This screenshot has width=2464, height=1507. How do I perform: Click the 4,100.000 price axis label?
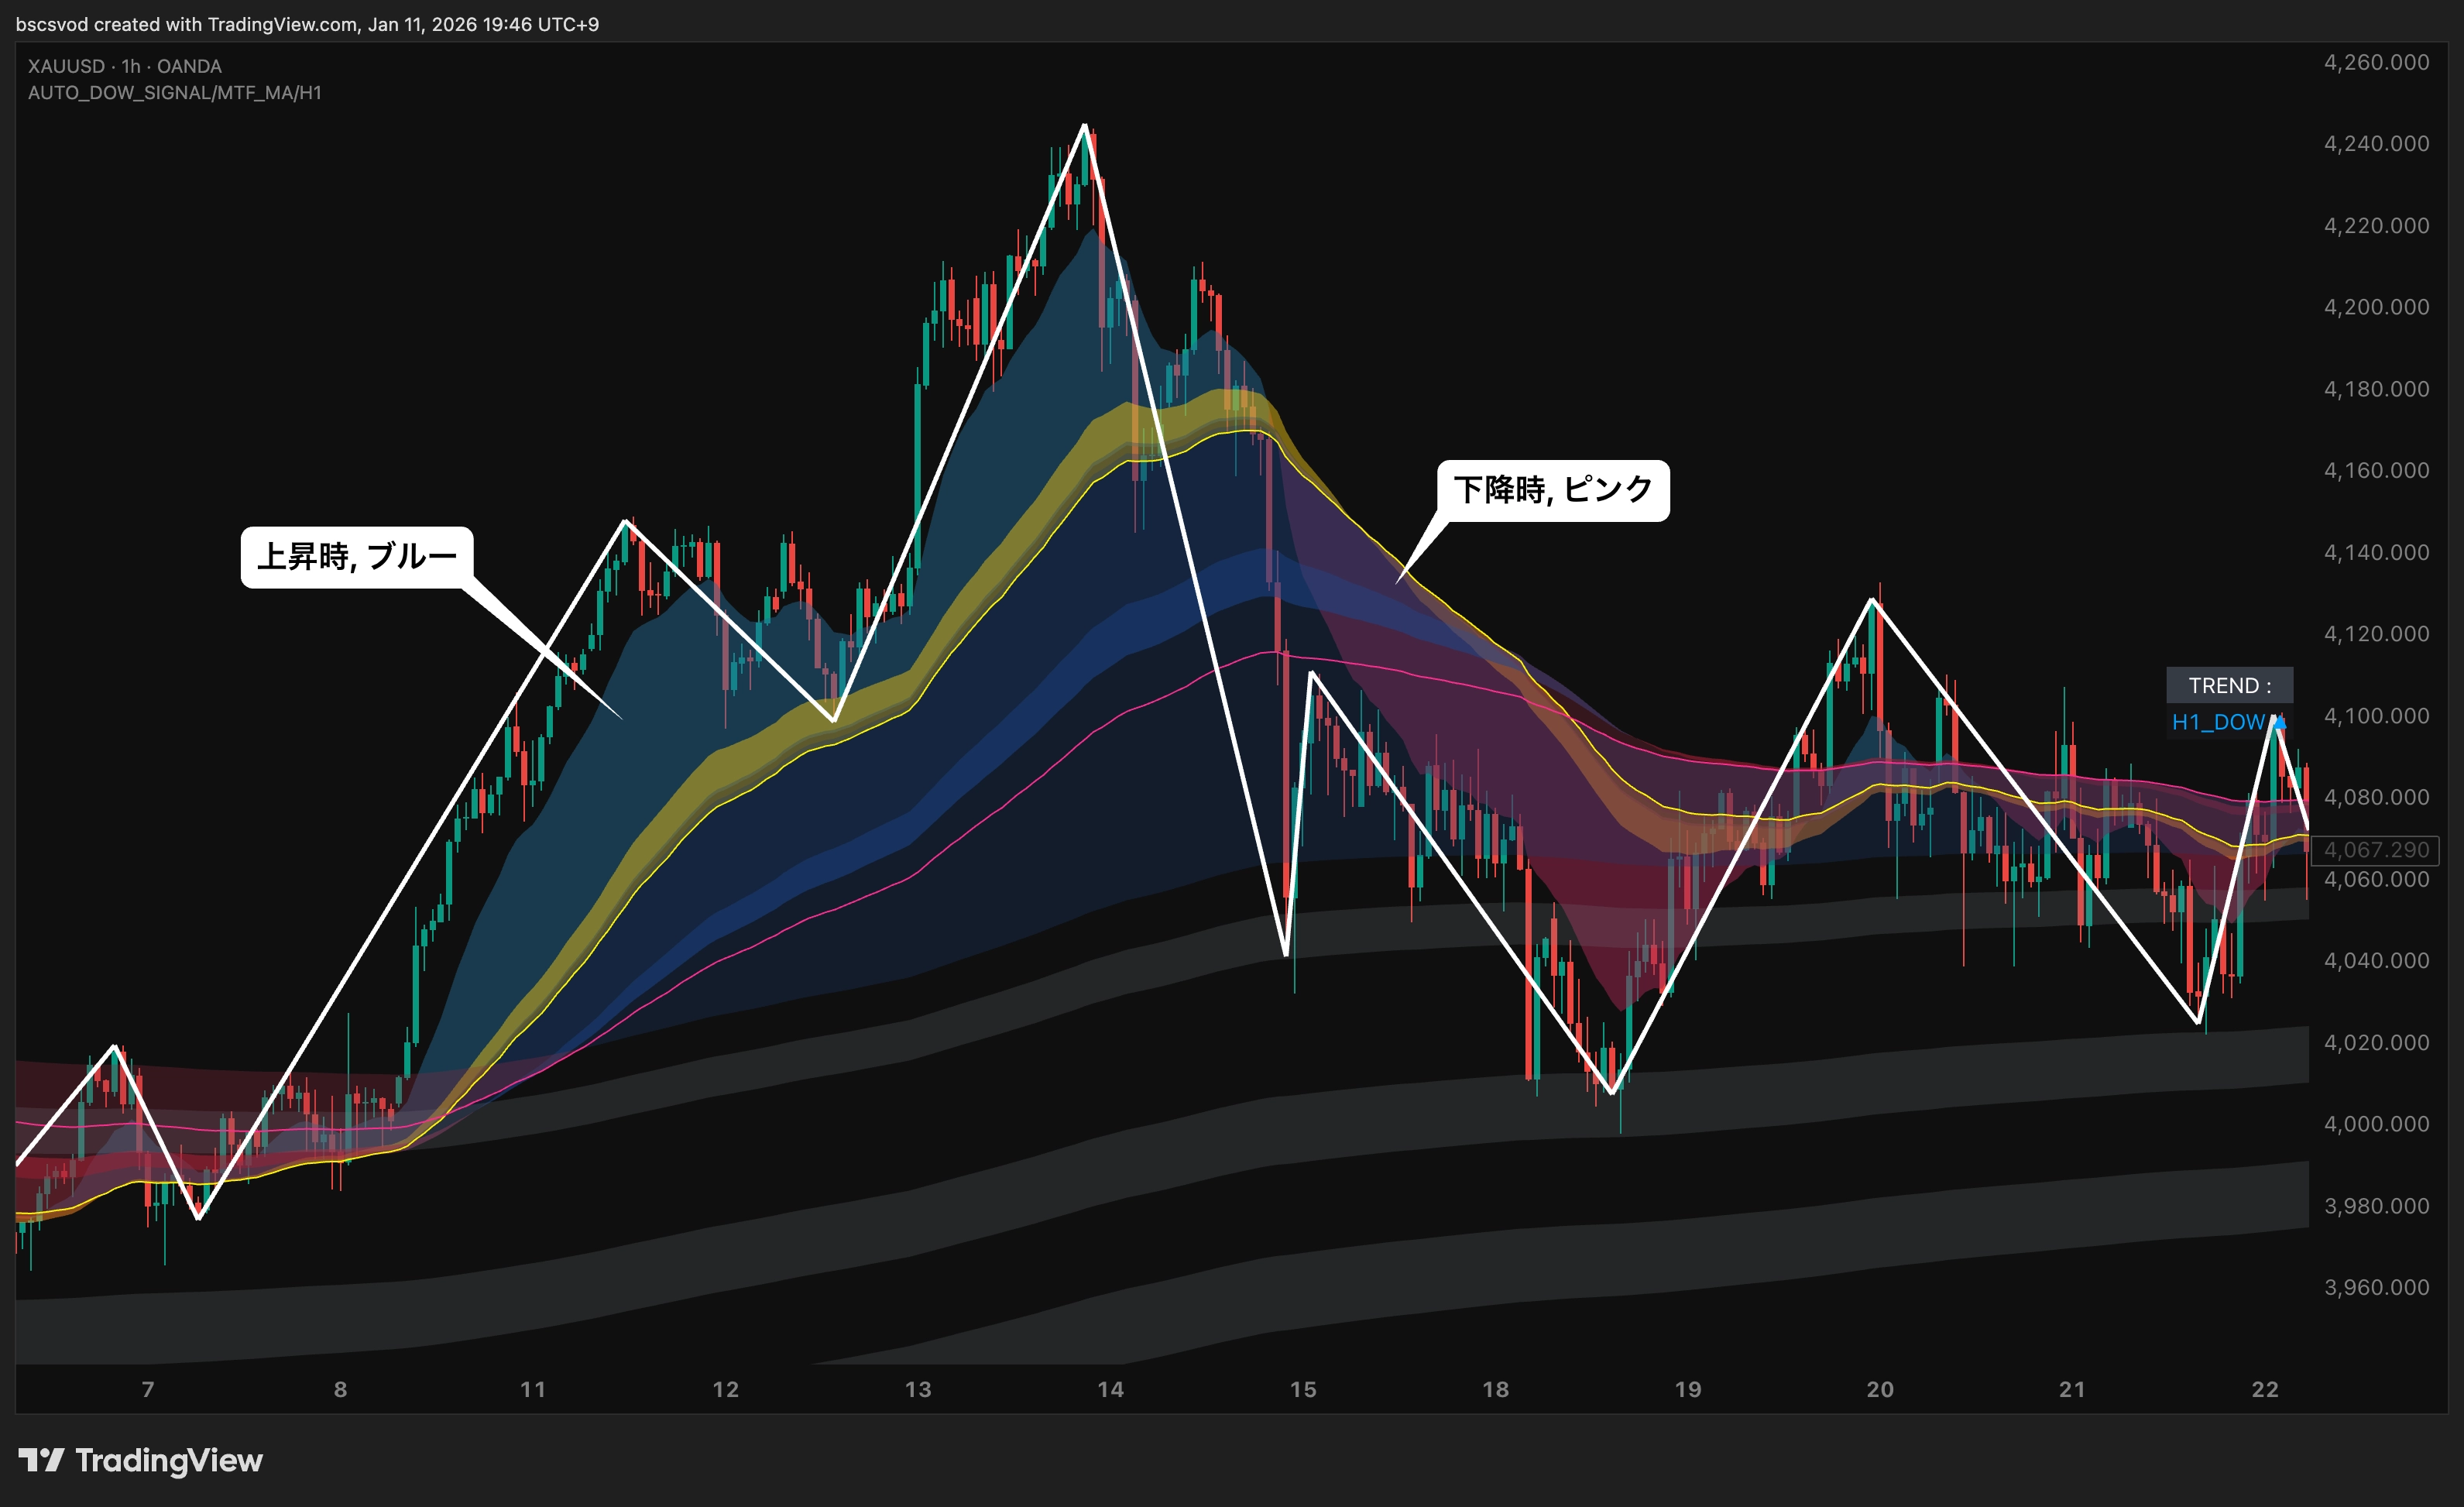[2376, 716]
